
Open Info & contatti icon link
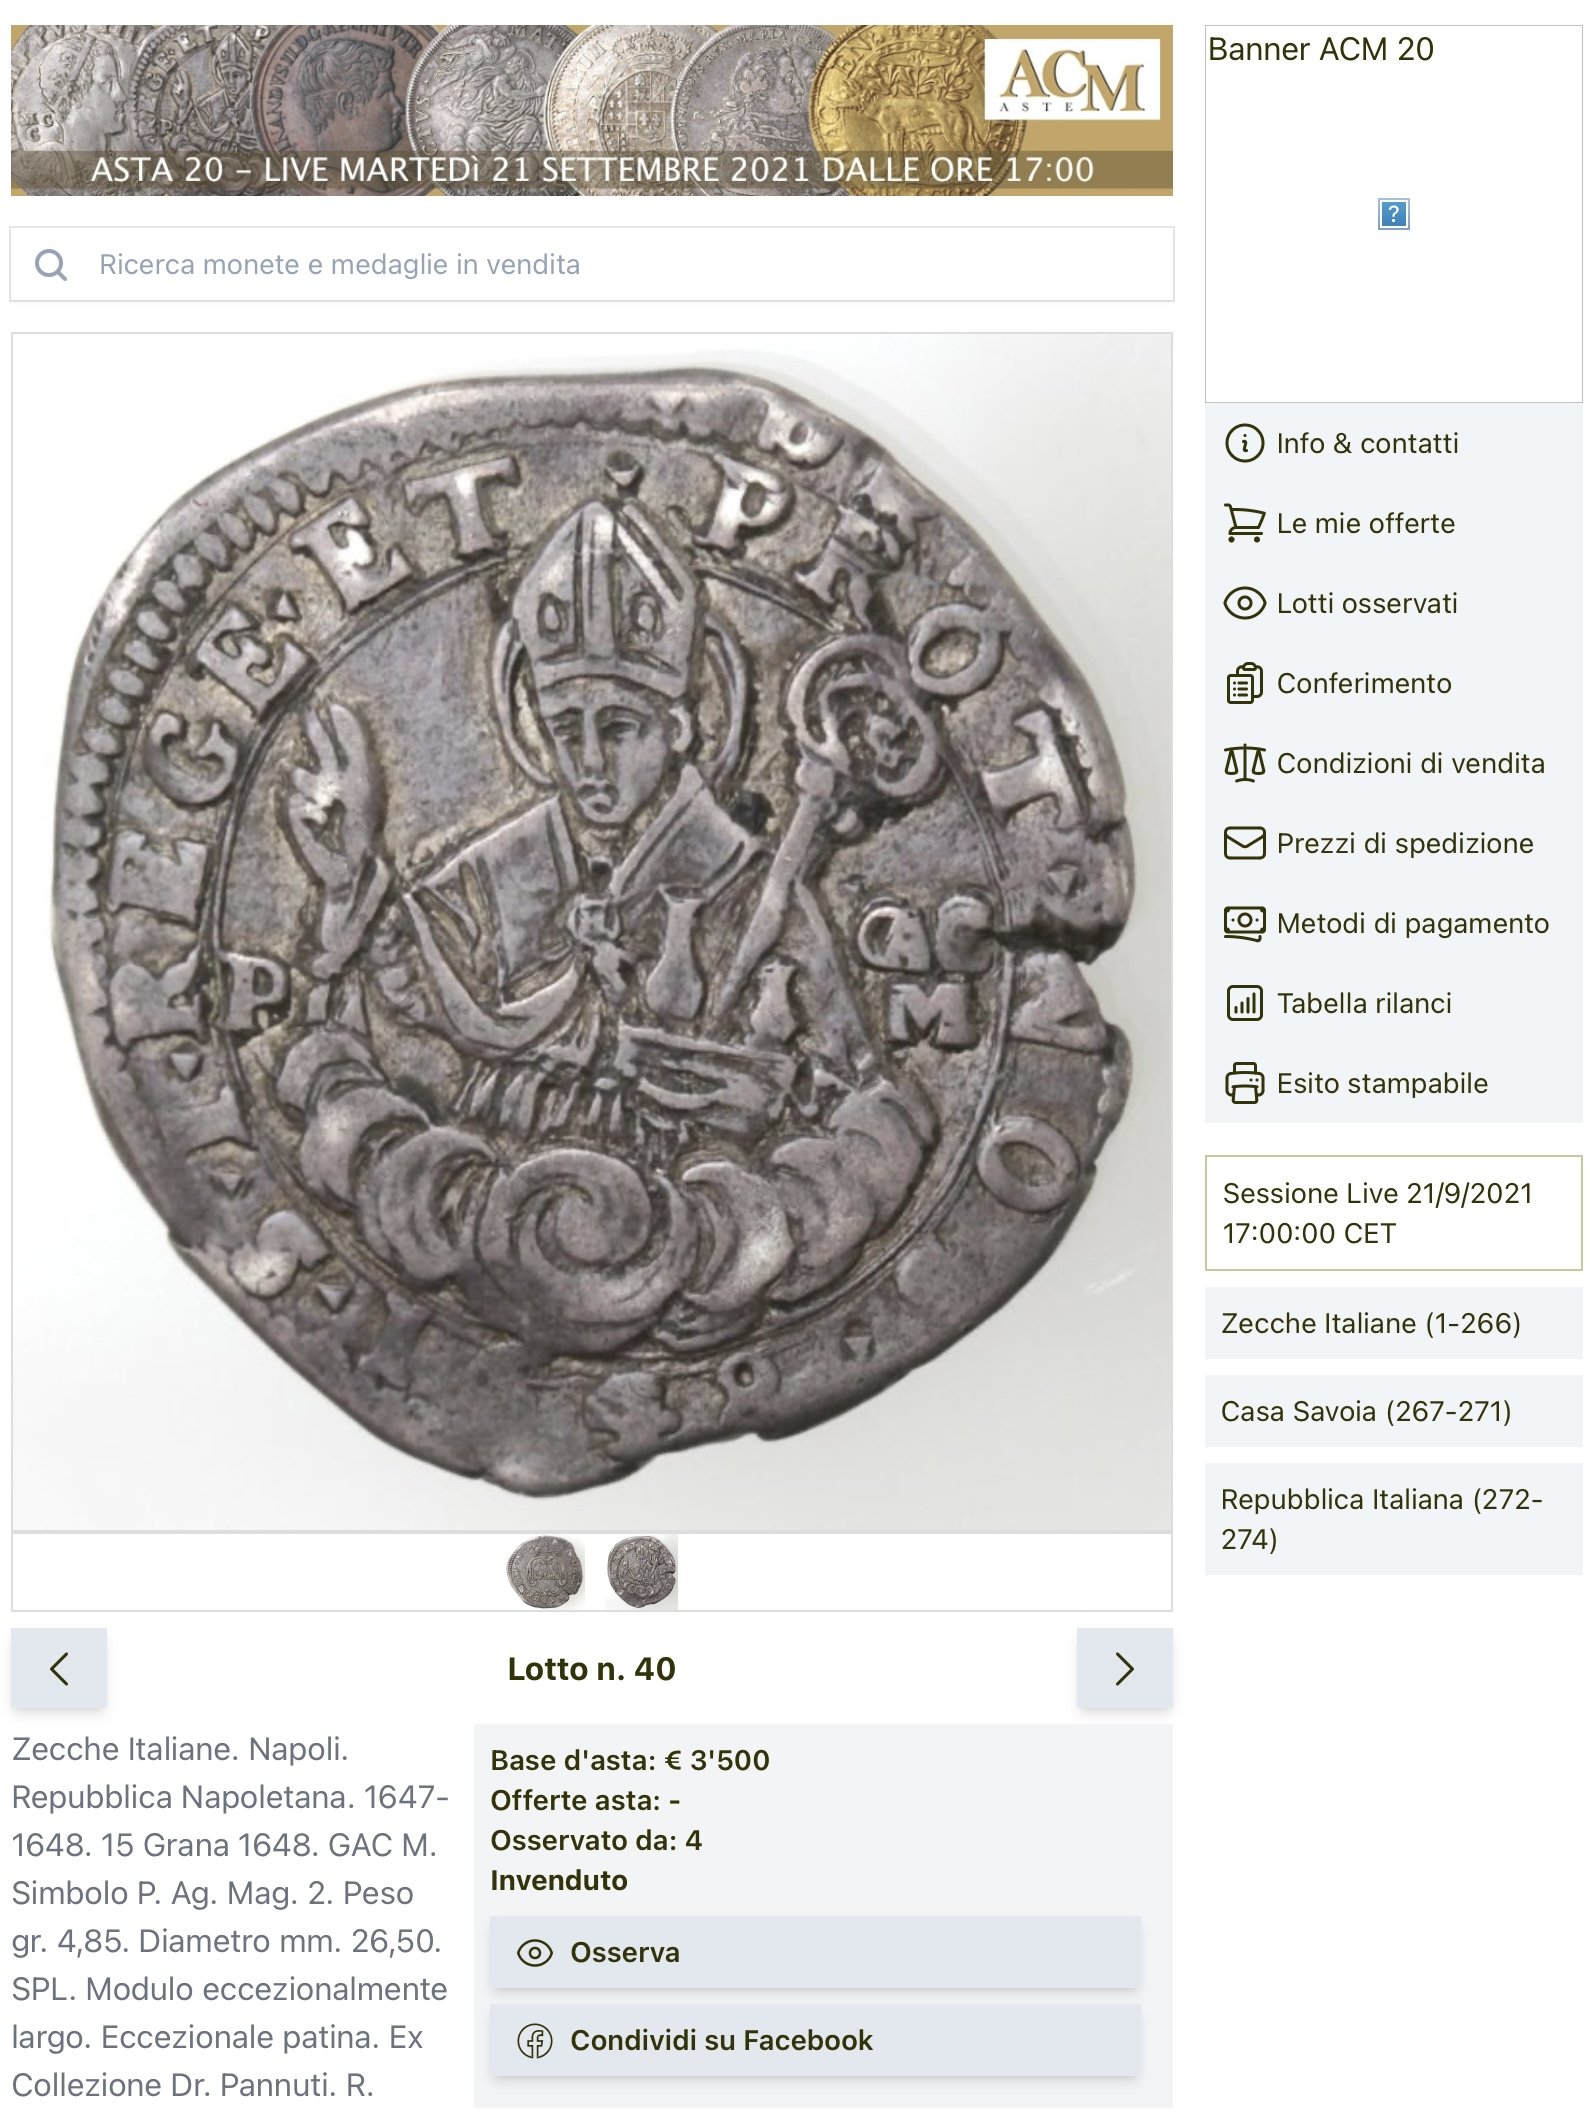(x=1244, y=443)
